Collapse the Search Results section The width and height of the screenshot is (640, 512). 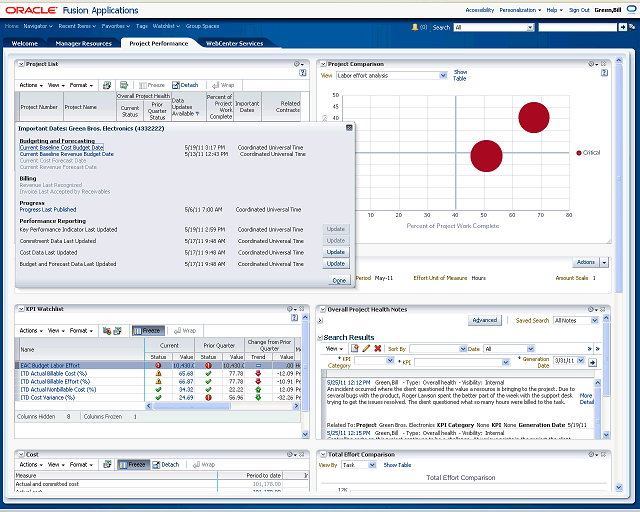(320, 338)
